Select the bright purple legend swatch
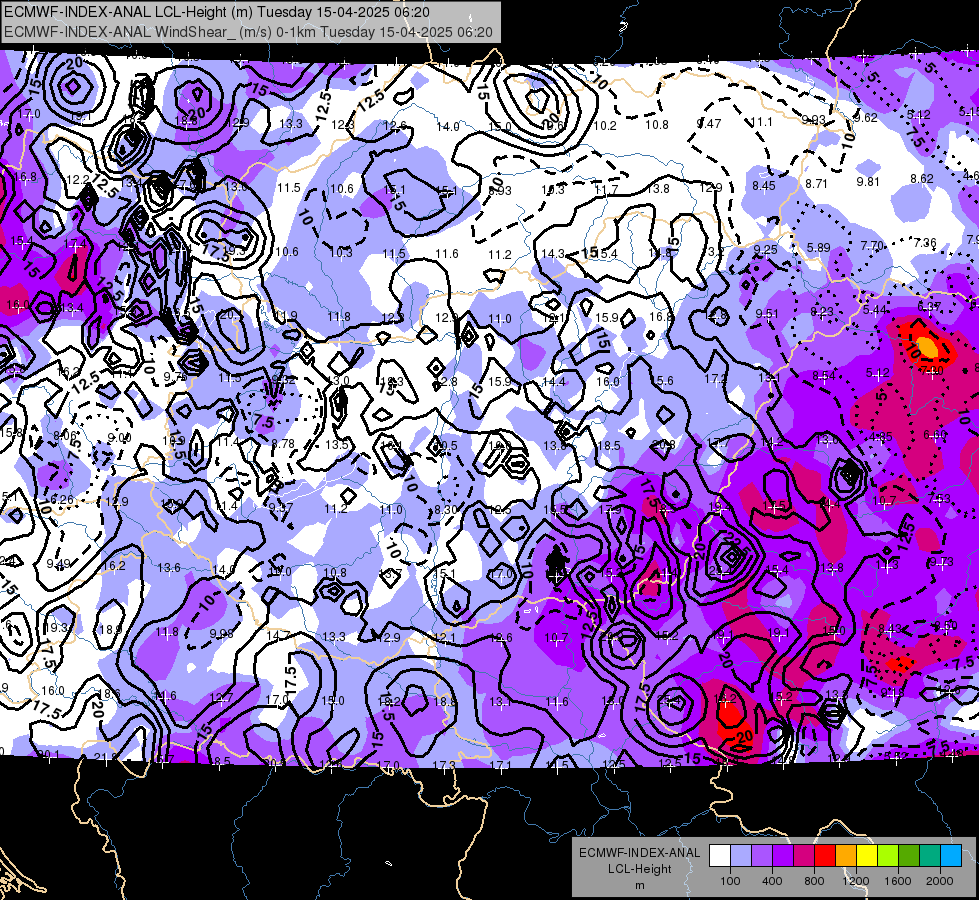The image size is (979, 900). [783, 856]
